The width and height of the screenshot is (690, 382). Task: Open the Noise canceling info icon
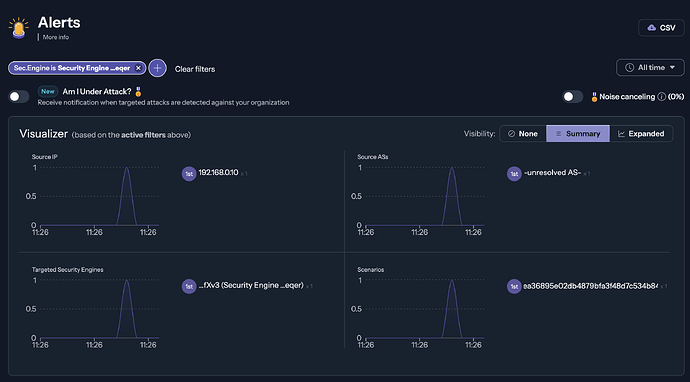(661, 97)
